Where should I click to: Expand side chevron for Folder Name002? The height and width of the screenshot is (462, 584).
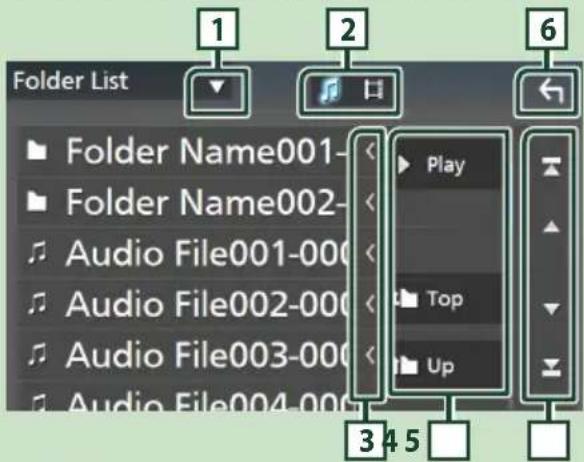click(x=370, y=202)
